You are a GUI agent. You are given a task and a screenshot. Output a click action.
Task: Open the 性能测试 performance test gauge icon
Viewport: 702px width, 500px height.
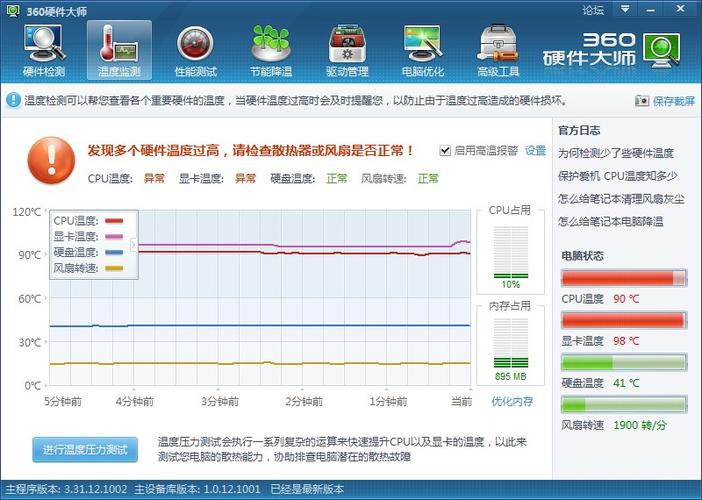tap(195, 51)
